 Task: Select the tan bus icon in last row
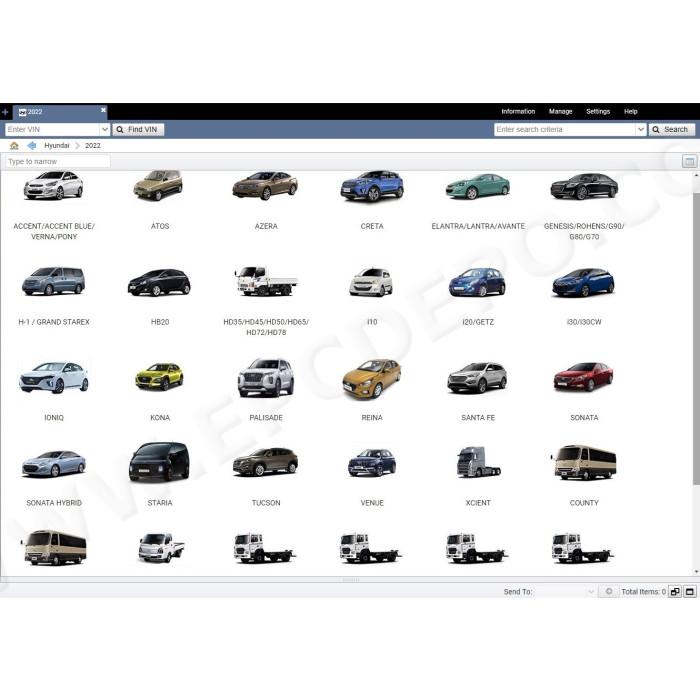click(54, 547)
